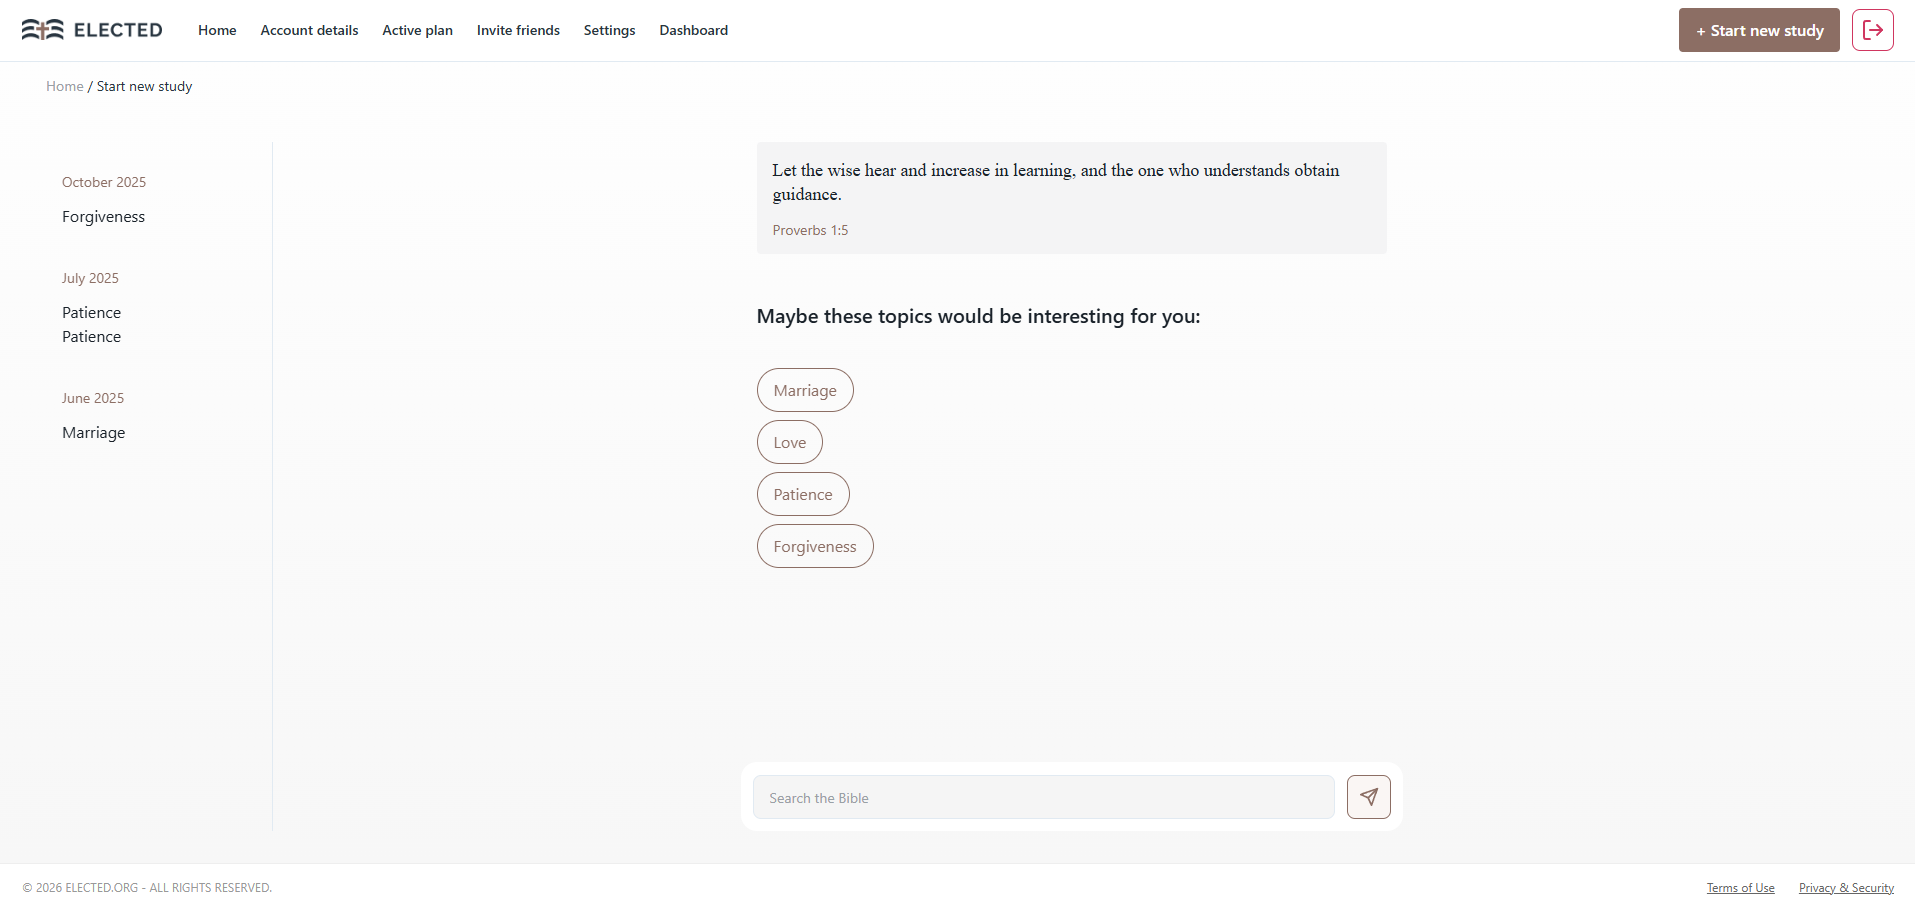The image size is (1915, 907).
Task: Open Account details page
Action: tap(309, 30)
